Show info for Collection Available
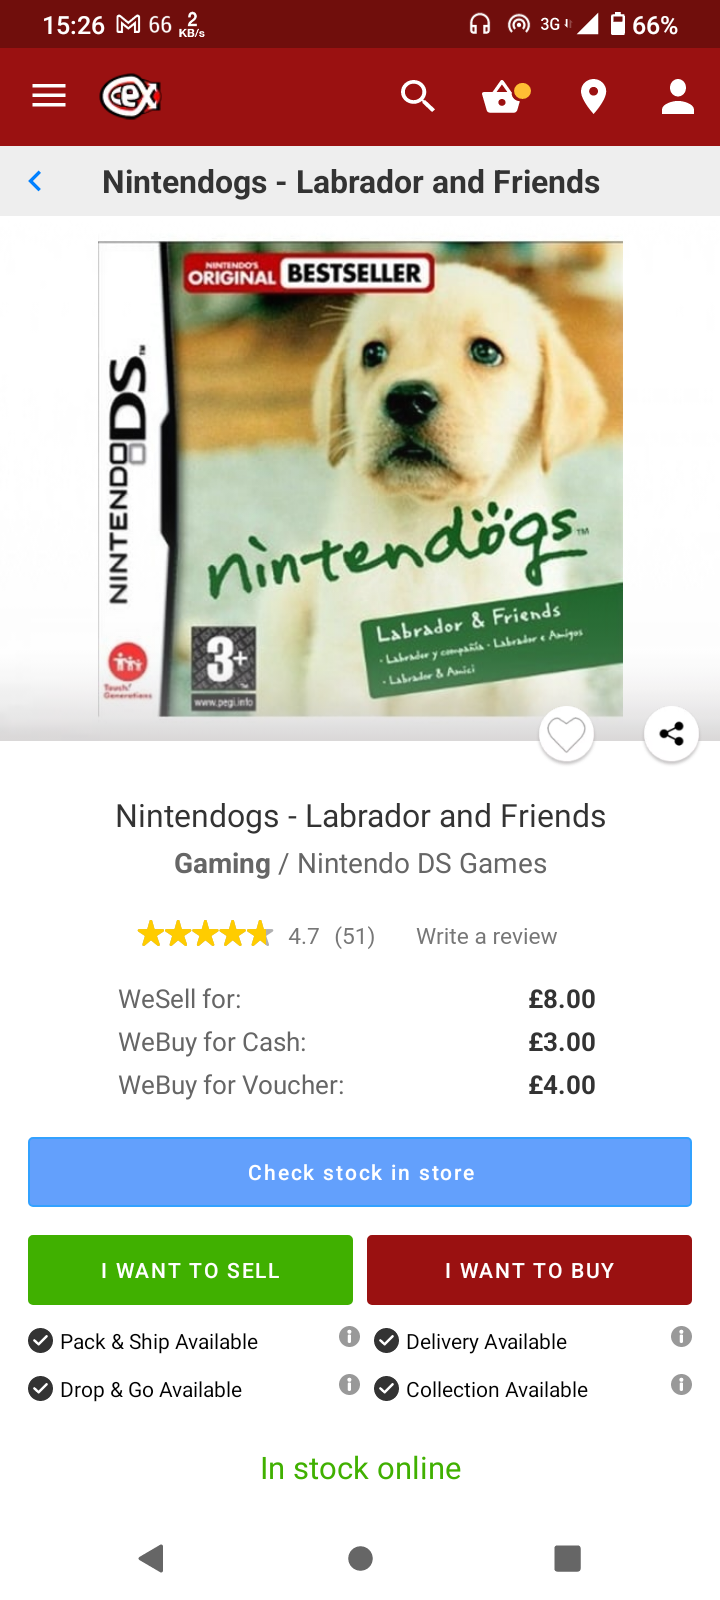This screenshot has height=1600, width=720. (681, 1385)
